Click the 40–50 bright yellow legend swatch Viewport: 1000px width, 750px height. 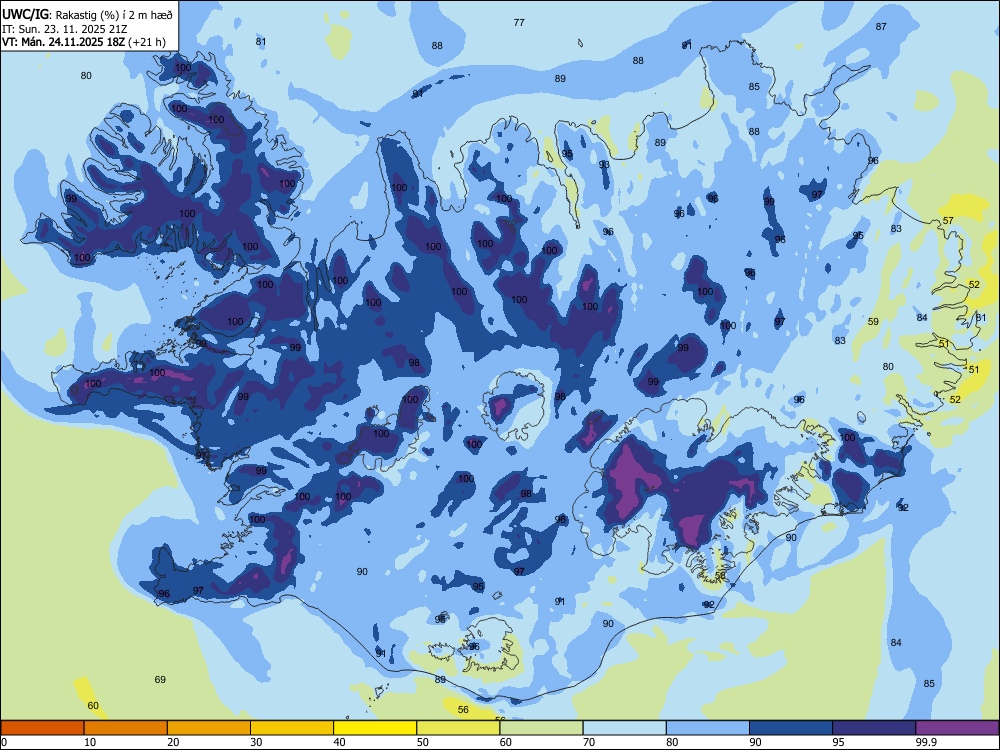point(375,728)
